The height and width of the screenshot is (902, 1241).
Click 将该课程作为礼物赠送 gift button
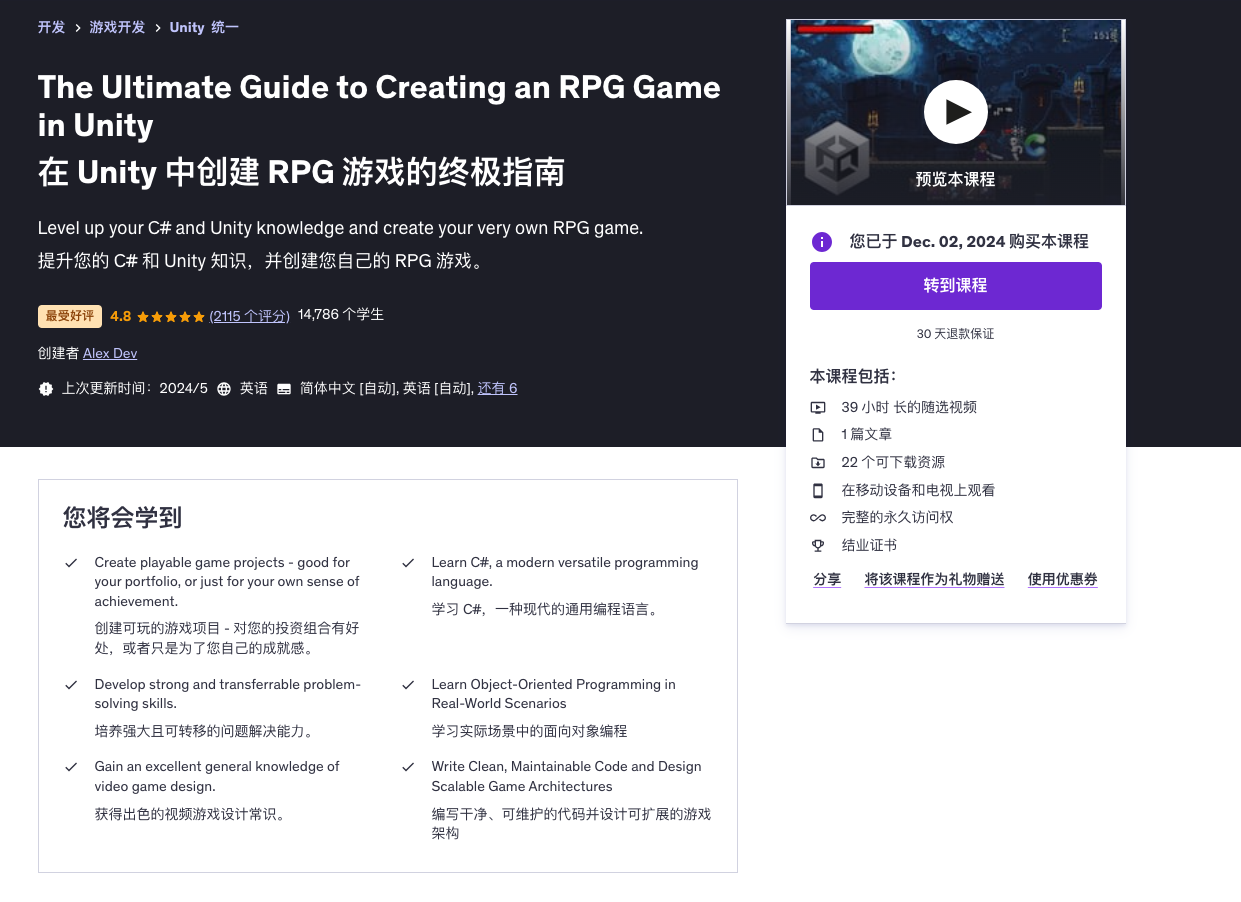pos(934,579)
